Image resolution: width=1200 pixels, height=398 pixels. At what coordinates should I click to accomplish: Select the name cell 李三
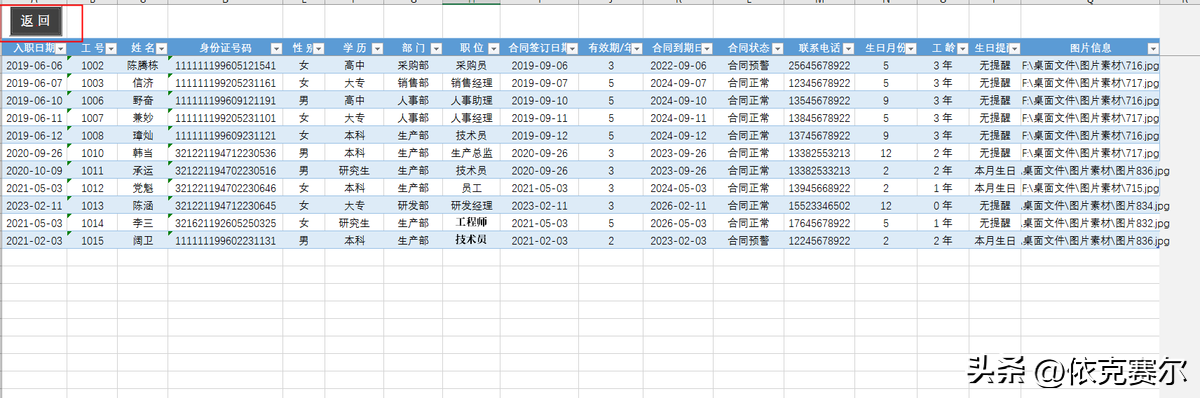point(144,223)
